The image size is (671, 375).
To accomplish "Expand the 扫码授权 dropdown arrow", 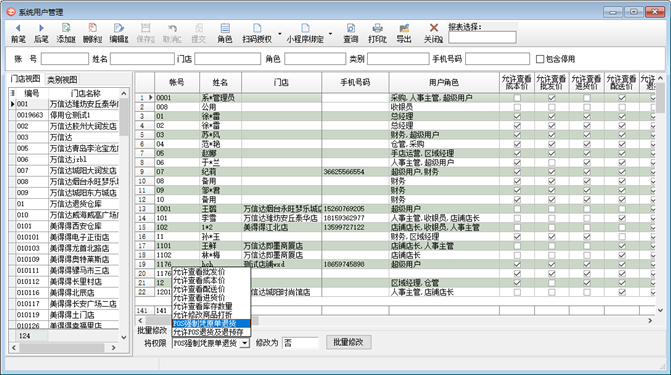I will pos(280,33).
